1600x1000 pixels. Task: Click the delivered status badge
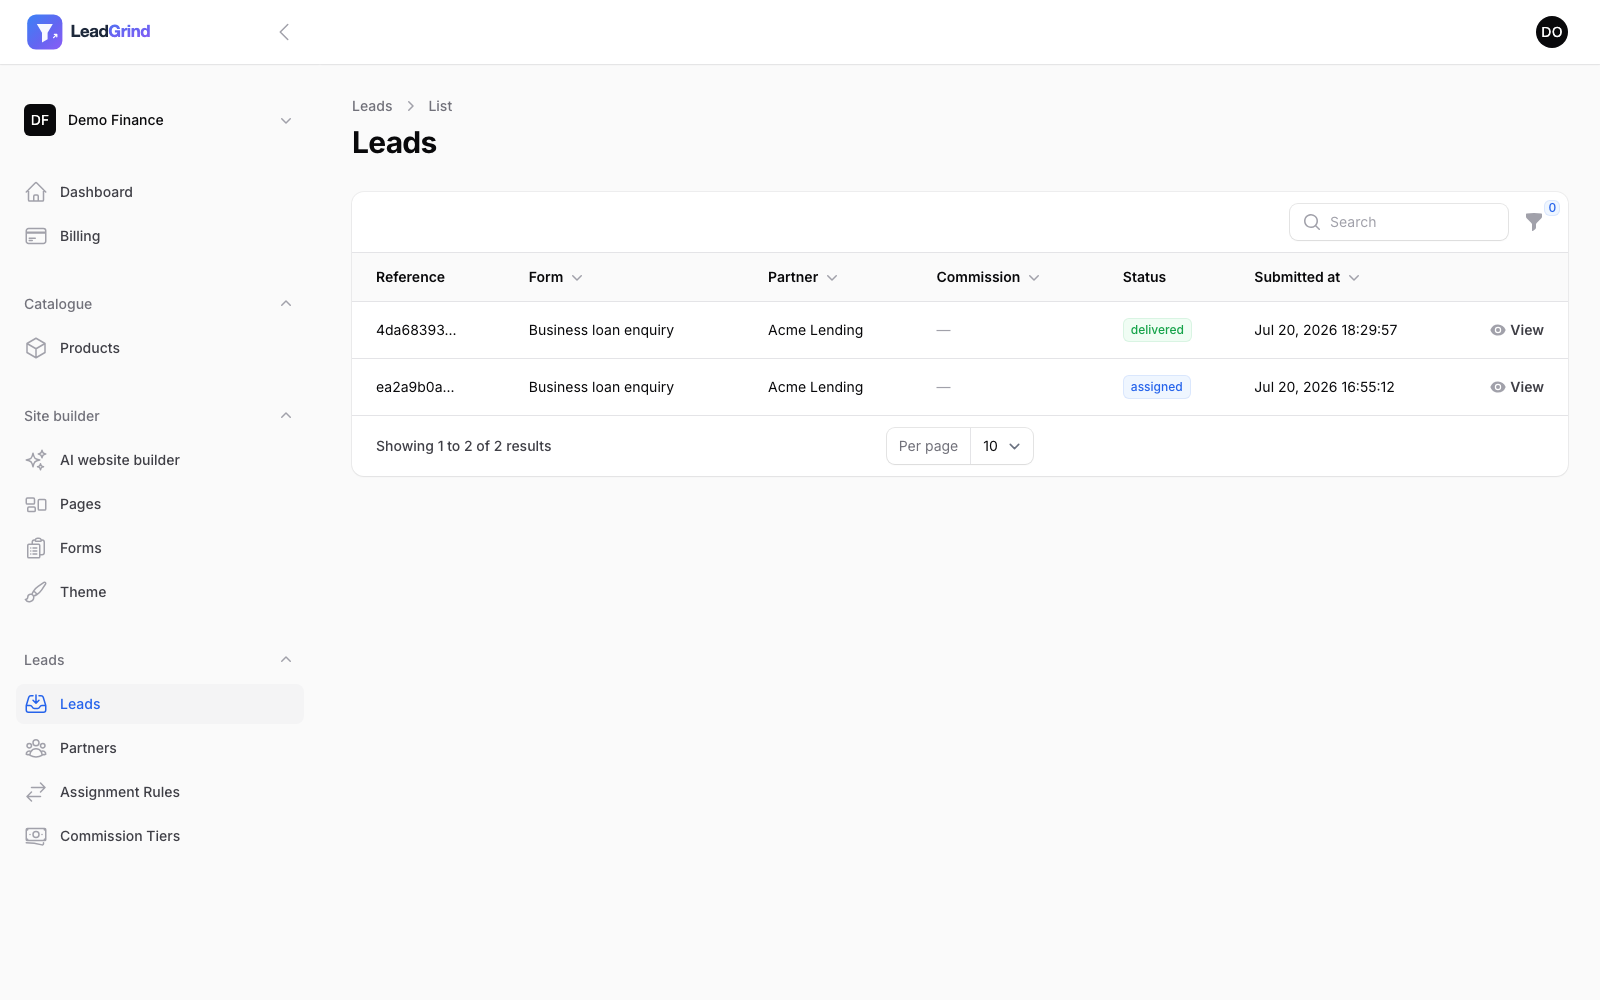[1157, 330]
